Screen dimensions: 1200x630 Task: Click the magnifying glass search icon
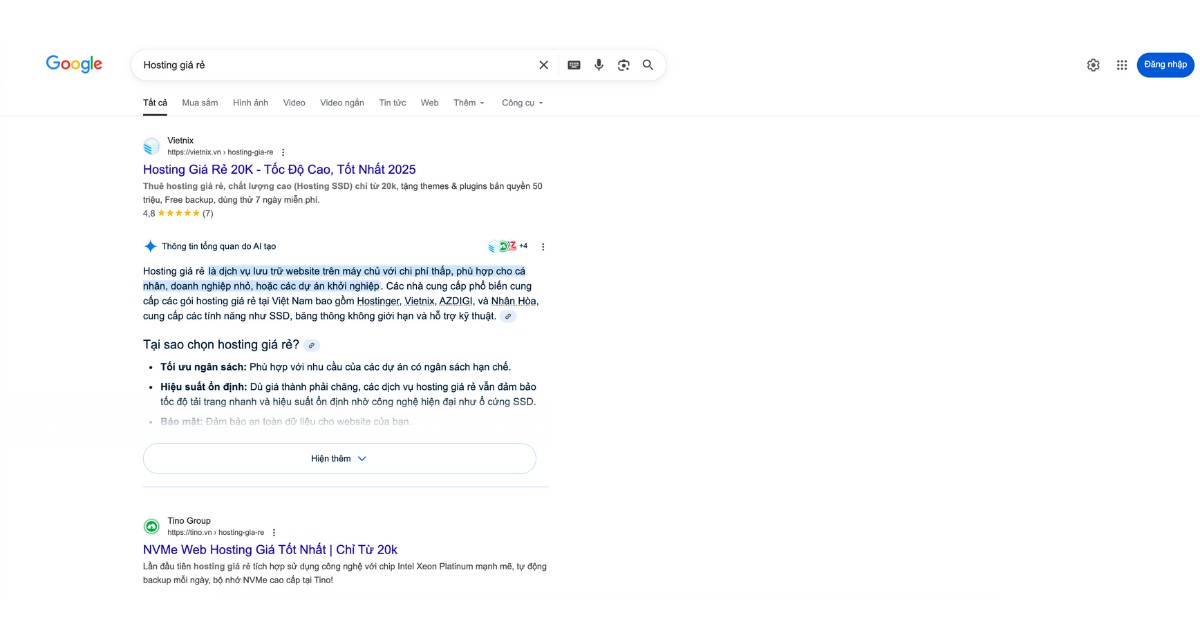[649, 64]
